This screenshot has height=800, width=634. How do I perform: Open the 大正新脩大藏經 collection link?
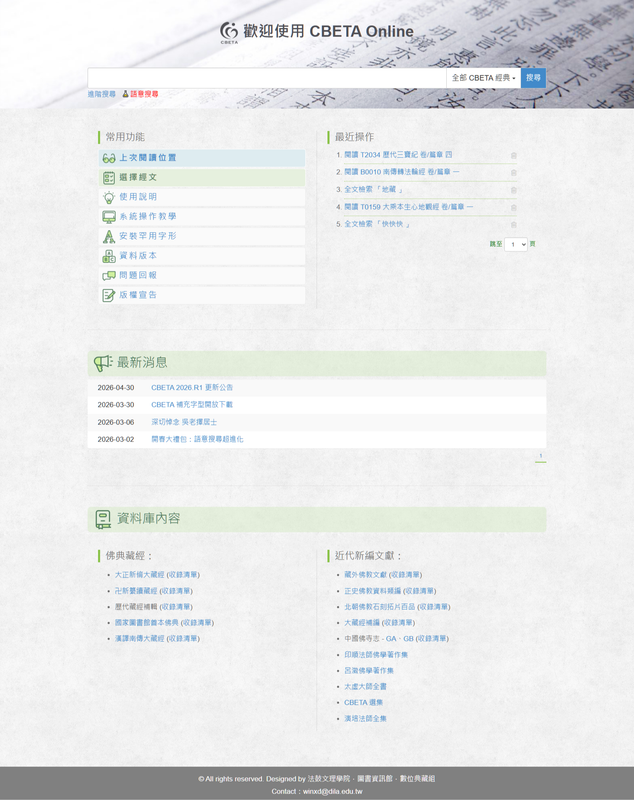click(139, 574)
